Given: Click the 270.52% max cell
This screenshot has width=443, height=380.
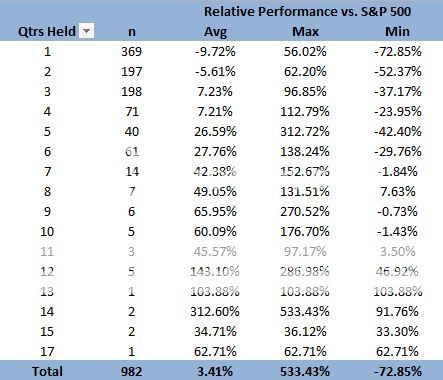Looking at the screenshot, I should [305, 212].
